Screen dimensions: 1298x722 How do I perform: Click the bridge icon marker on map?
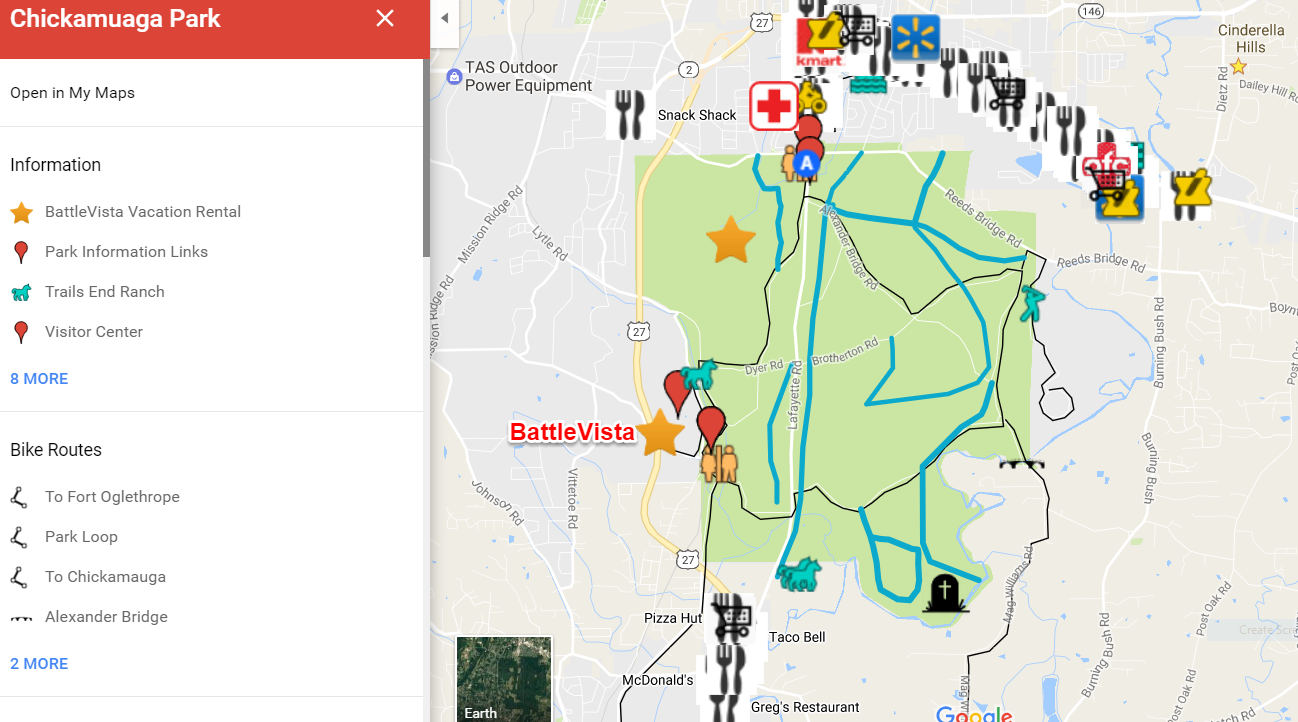click(x=1021, y=464)
